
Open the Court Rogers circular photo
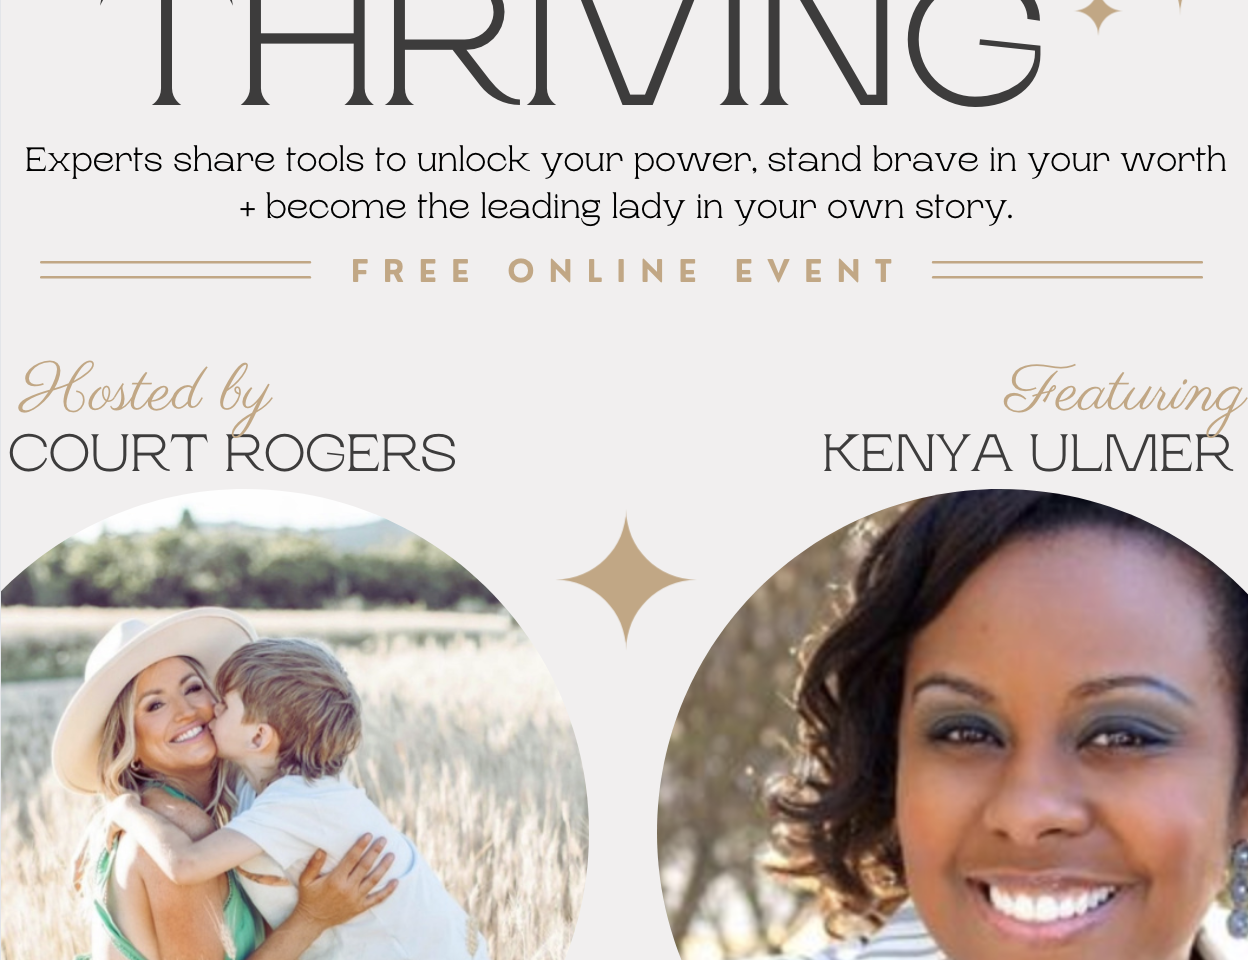click(x=294, y=725)
